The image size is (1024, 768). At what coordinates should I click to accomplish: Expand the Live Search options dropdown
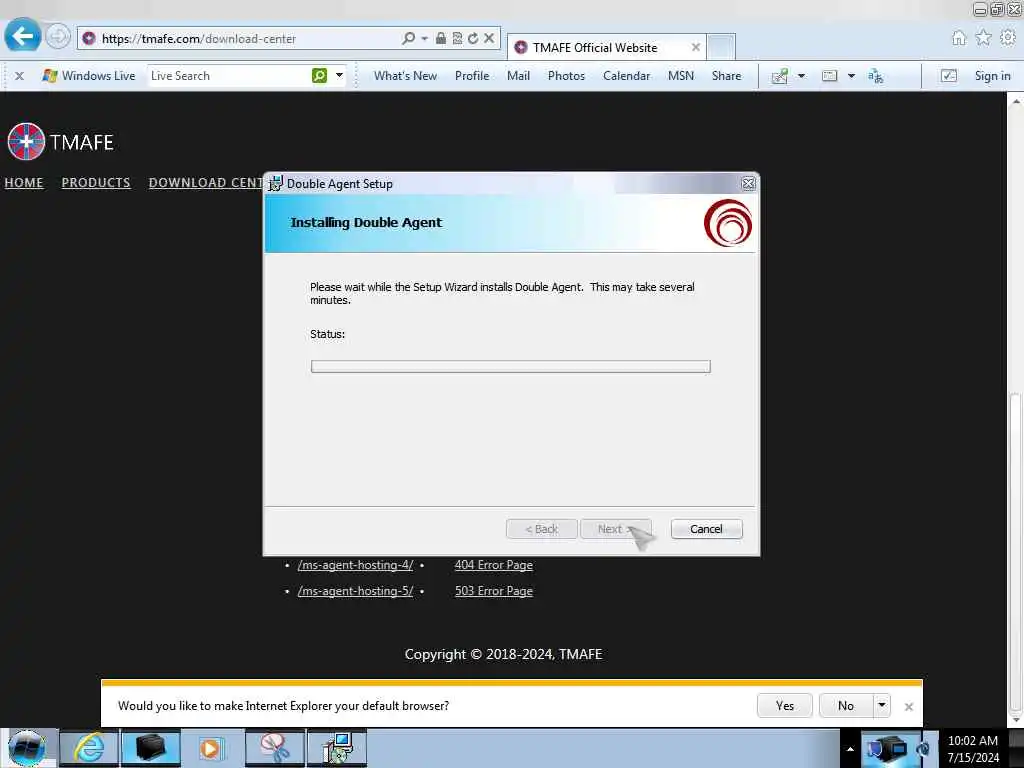tap(340, 76)
